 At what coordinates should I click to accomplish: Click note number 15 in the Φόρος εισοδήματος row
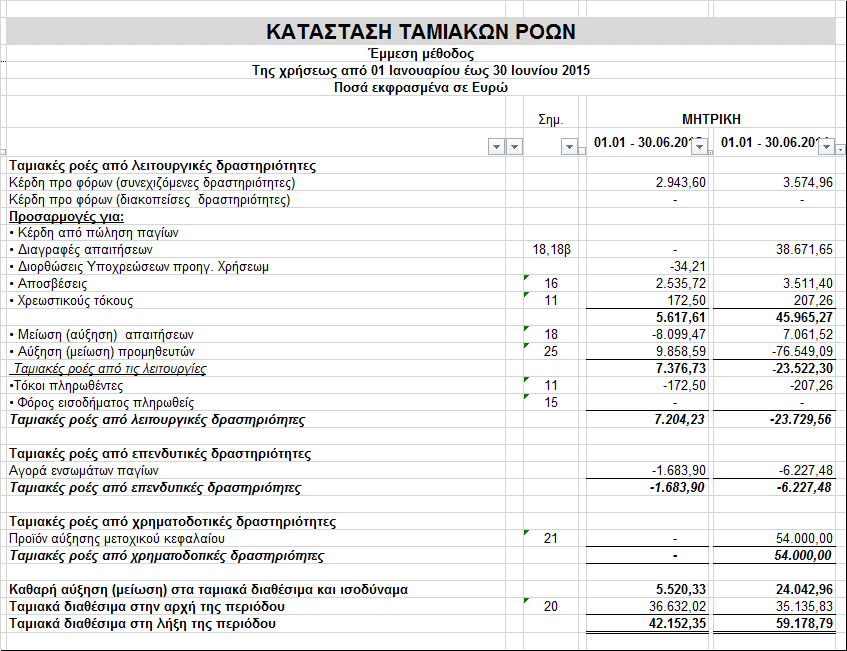tap(551, 403)
